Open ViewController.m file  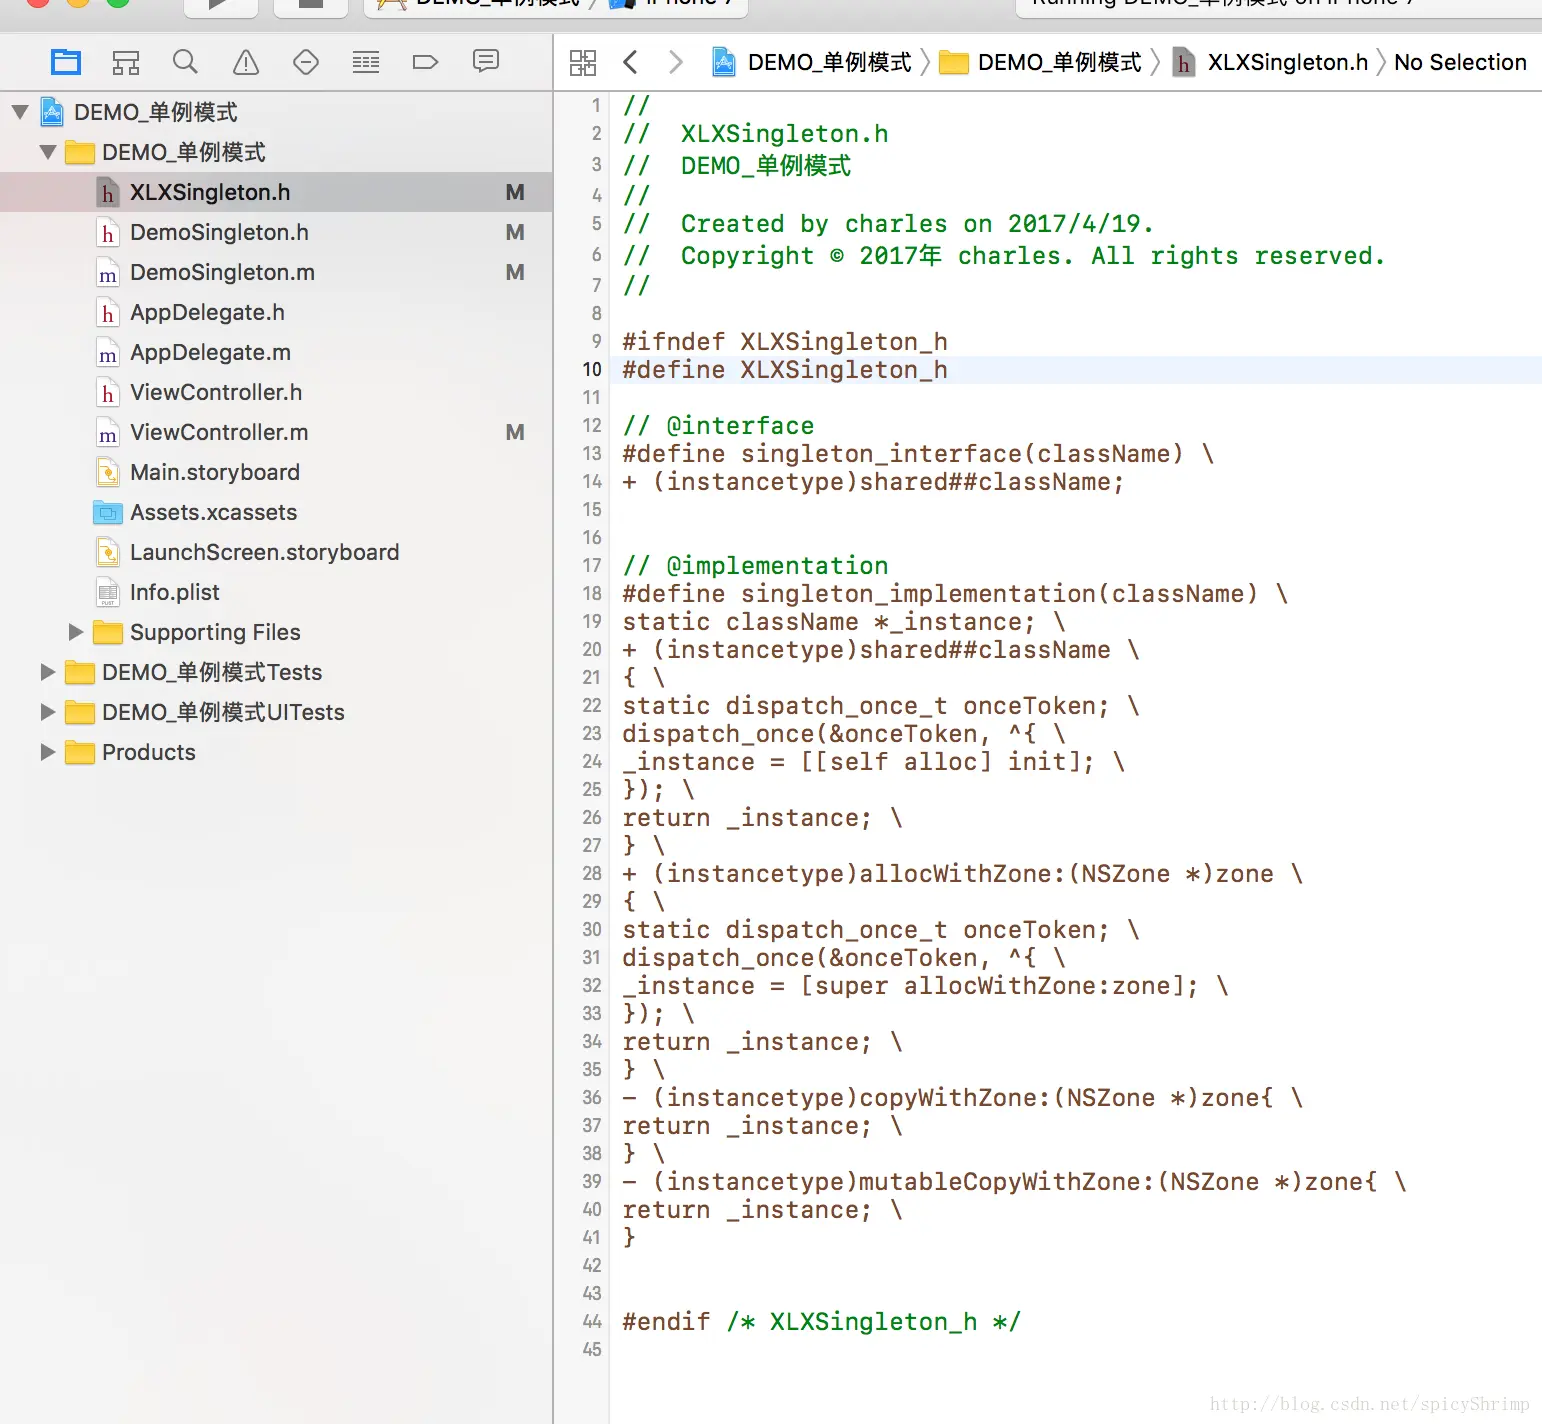pyautogui.click(x=276, y=432)
